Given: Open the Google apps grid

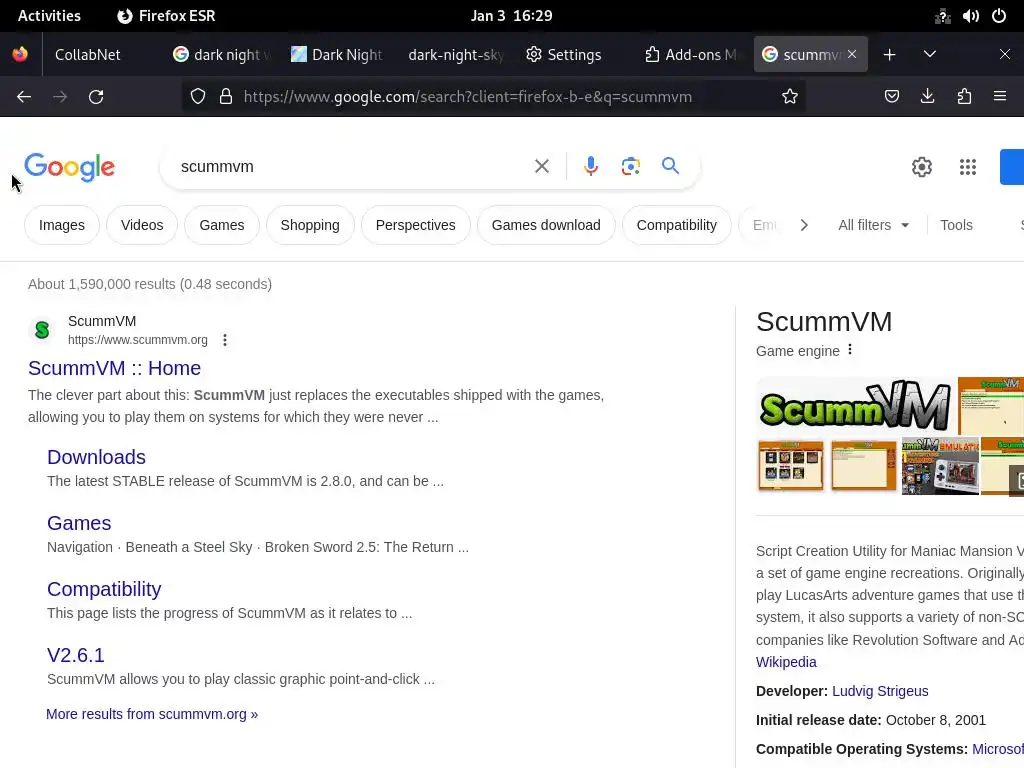Looking at the screenshot, I should pyautogui.click(x=968, y=167).
